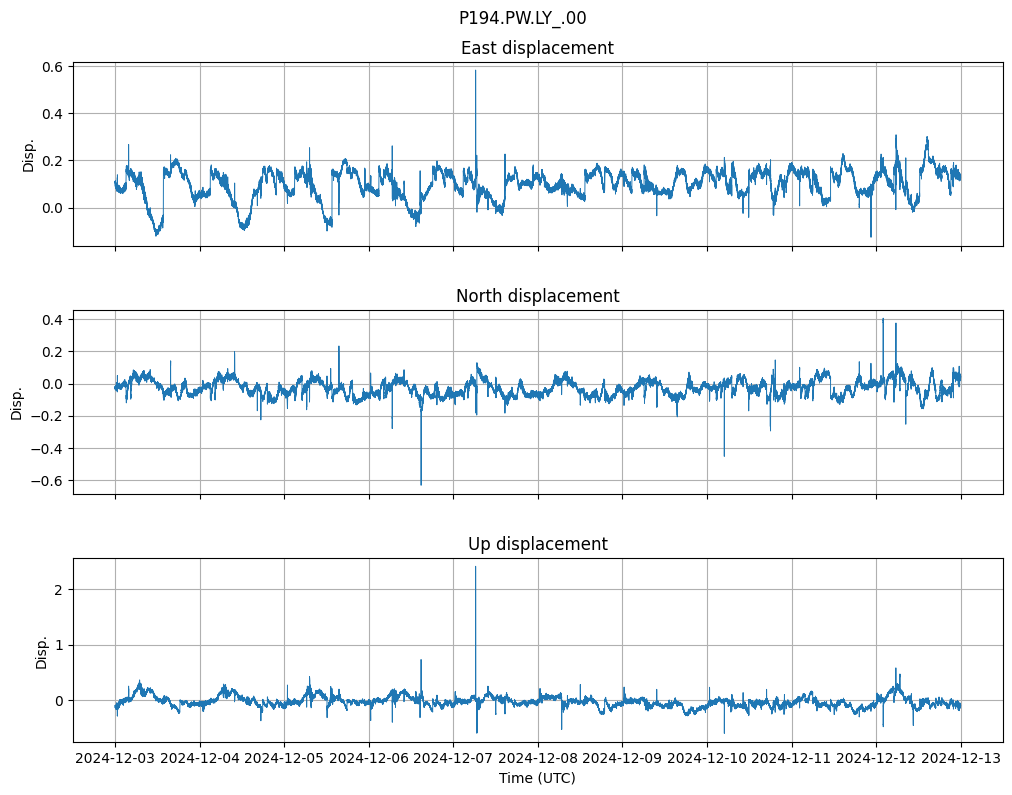Select the 2024-12-03 date tick label
Viewport: 1012px width, 795px height.
click(x=115, y=758)
